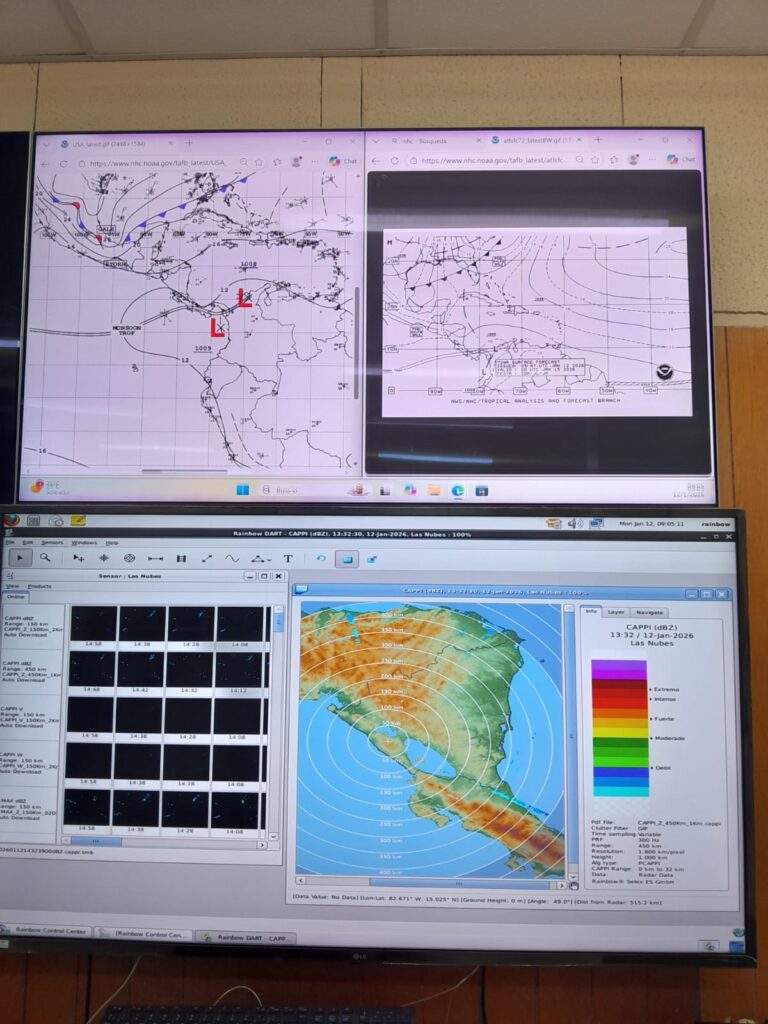The image size is (768, 1024).
Task: Select the concentric range rings tool
Action: point(129,558)
